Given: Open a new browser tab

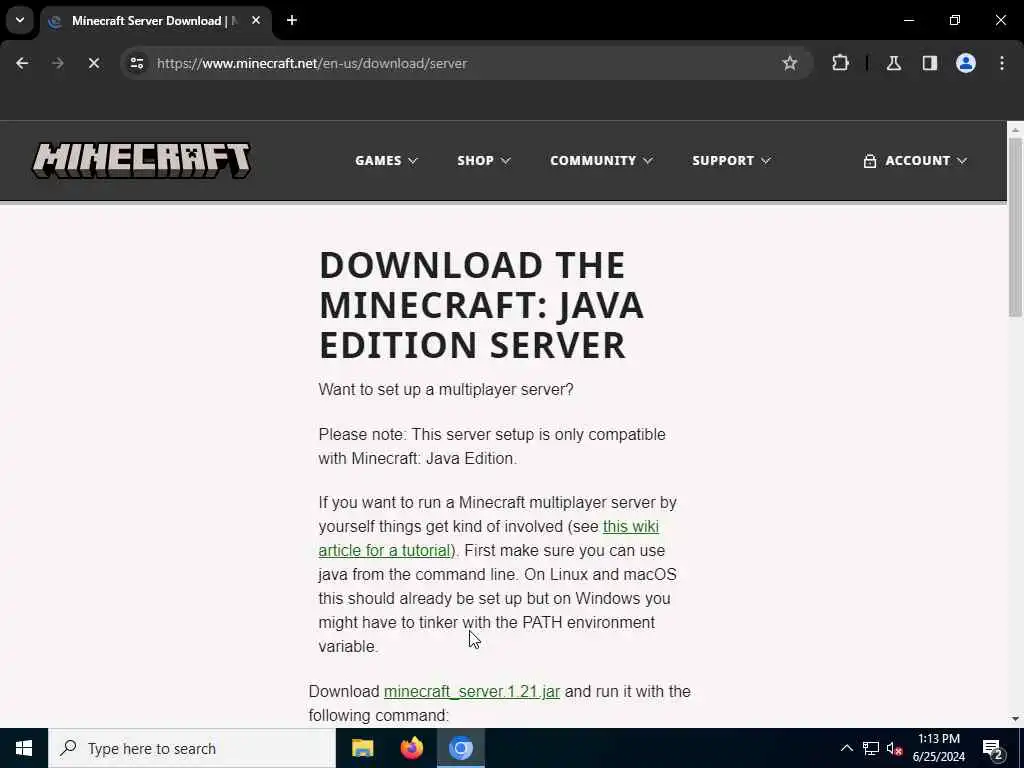Looking at the screenshot, I should pos(292,20).
